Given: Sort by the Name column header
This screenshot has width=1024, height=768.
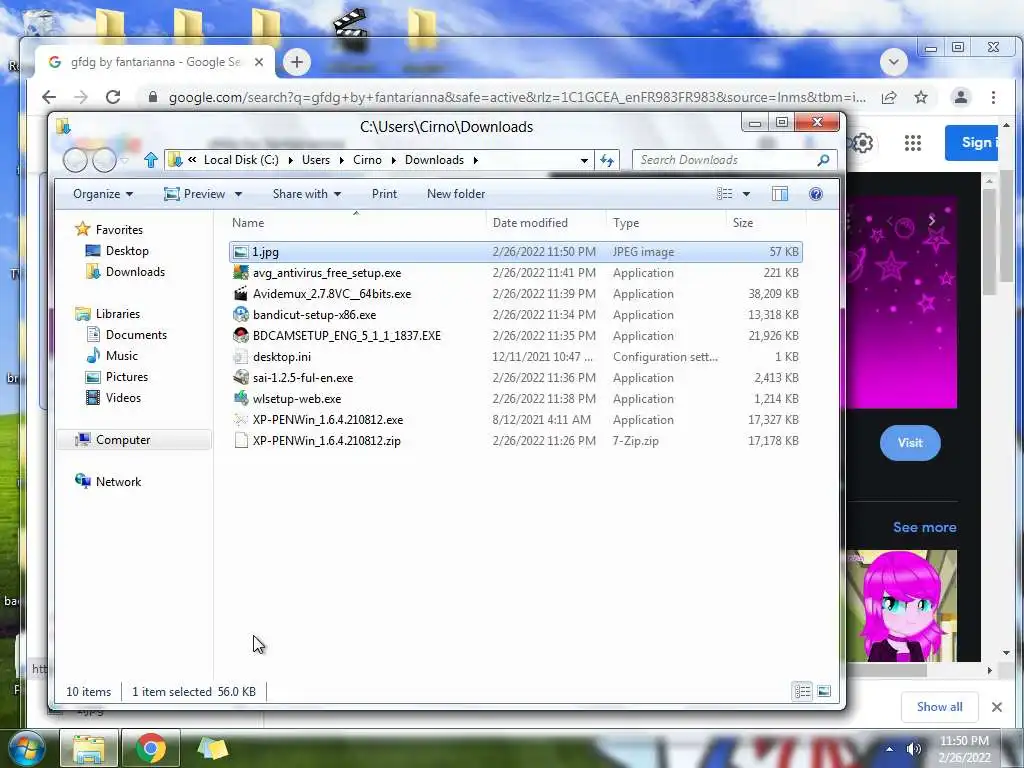Looking at the screenshot, I should pyautogui.click(x=357, y=223).
